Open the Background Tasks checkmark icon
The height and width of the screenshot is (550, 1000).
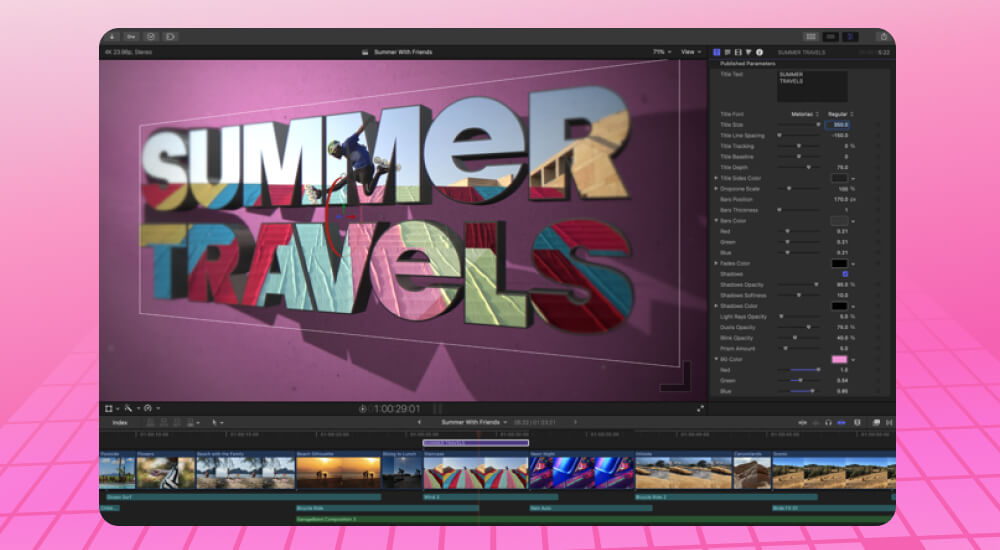pos(151,37)
